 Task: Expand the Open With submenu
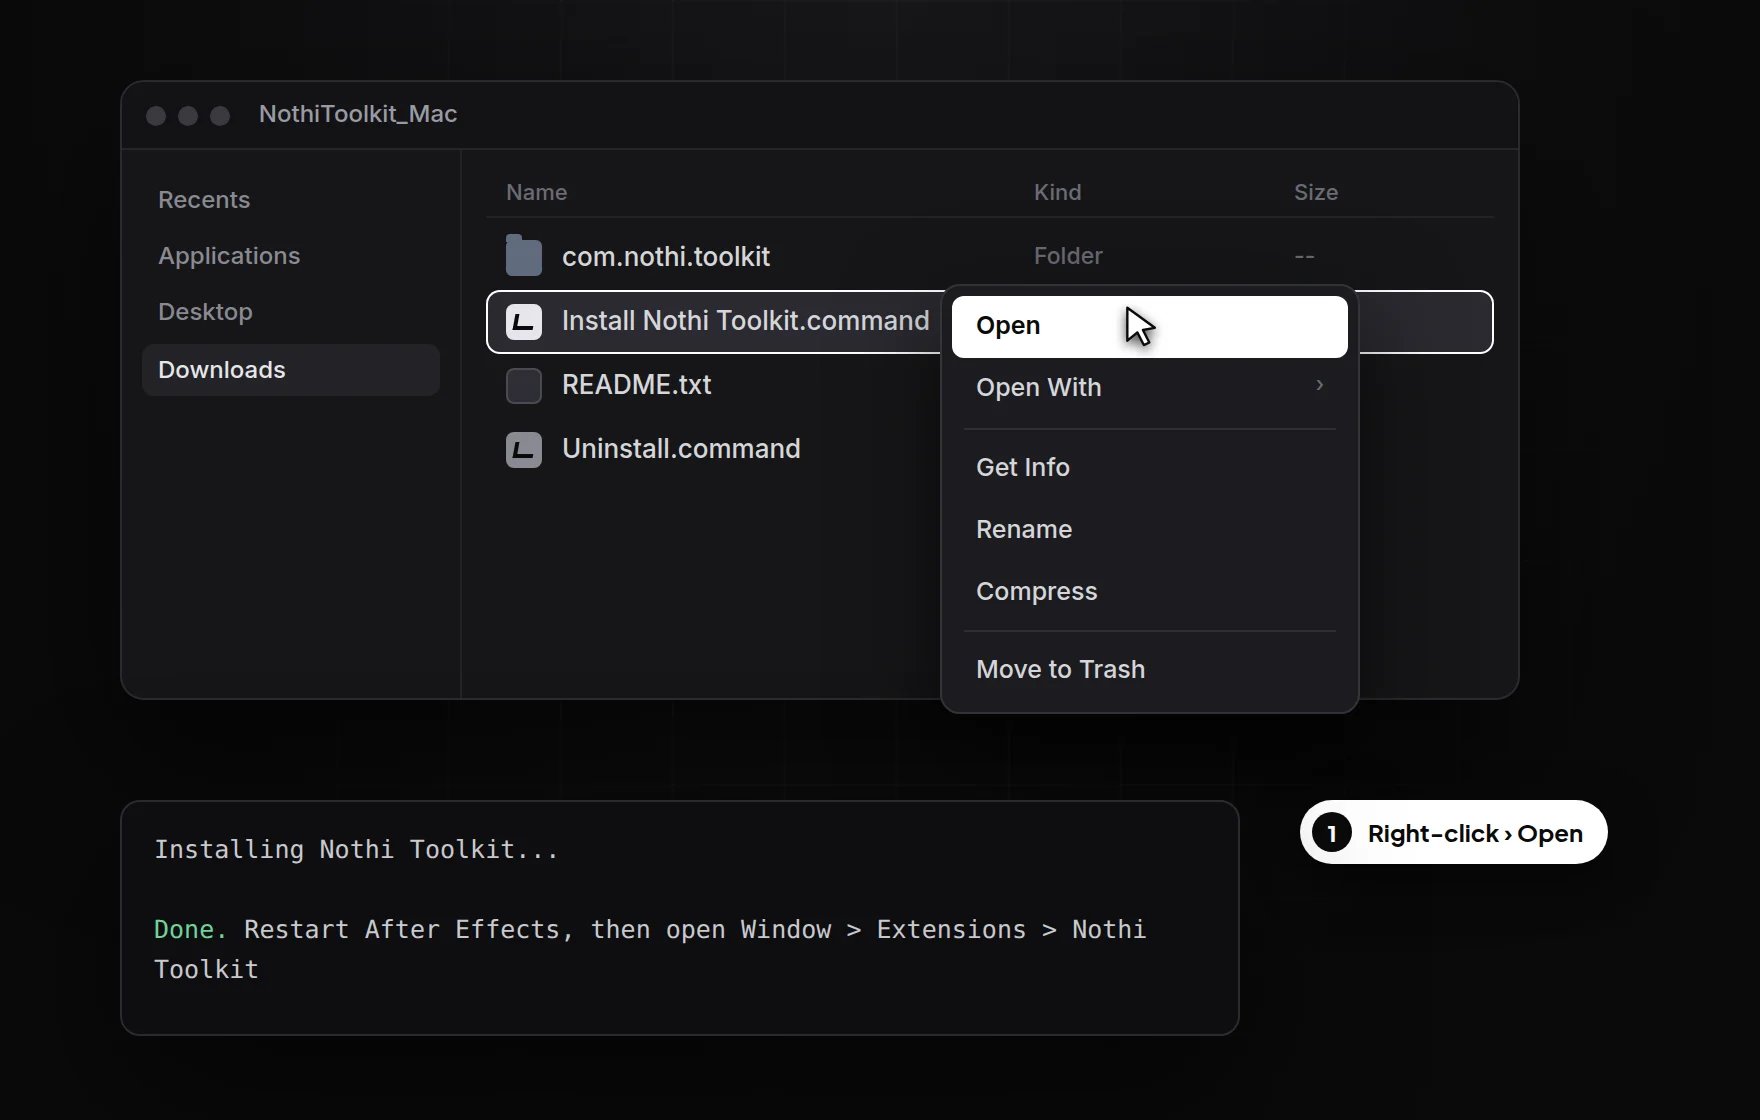[1150, 388]
